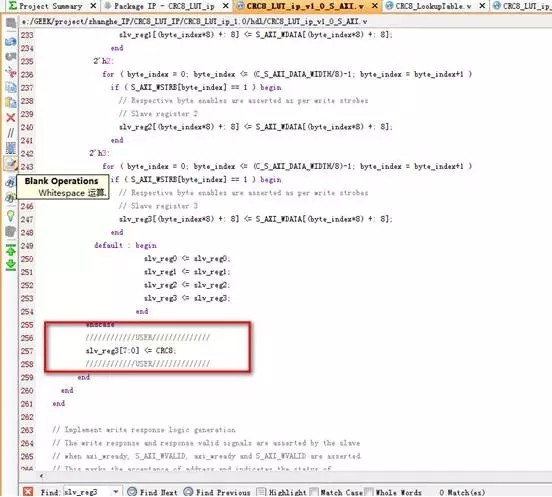Enable the Highlight checkbox in find bar
This screenshot has width=552, height=497.
pyautogui.click(x=261, y=491)
